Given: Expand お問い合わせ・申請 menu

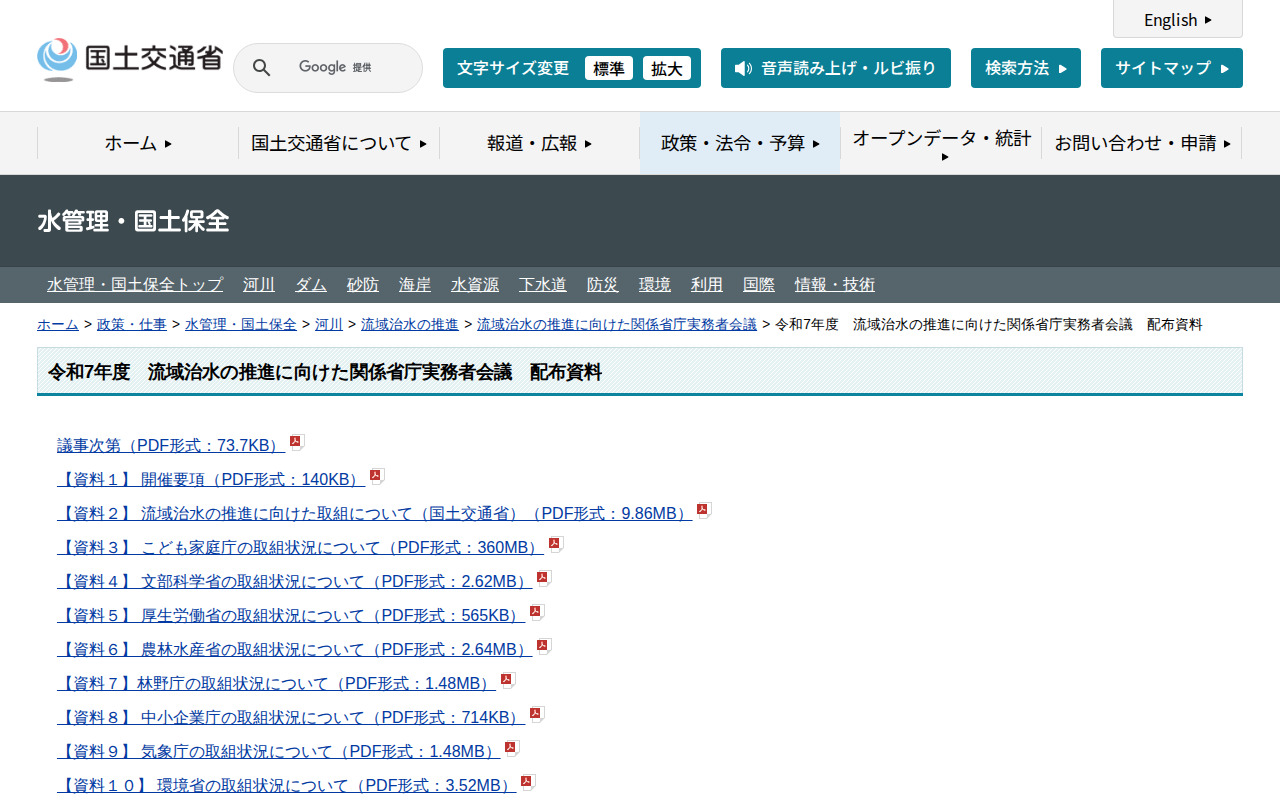Looking at the screenshot, I should point(1142,143).
